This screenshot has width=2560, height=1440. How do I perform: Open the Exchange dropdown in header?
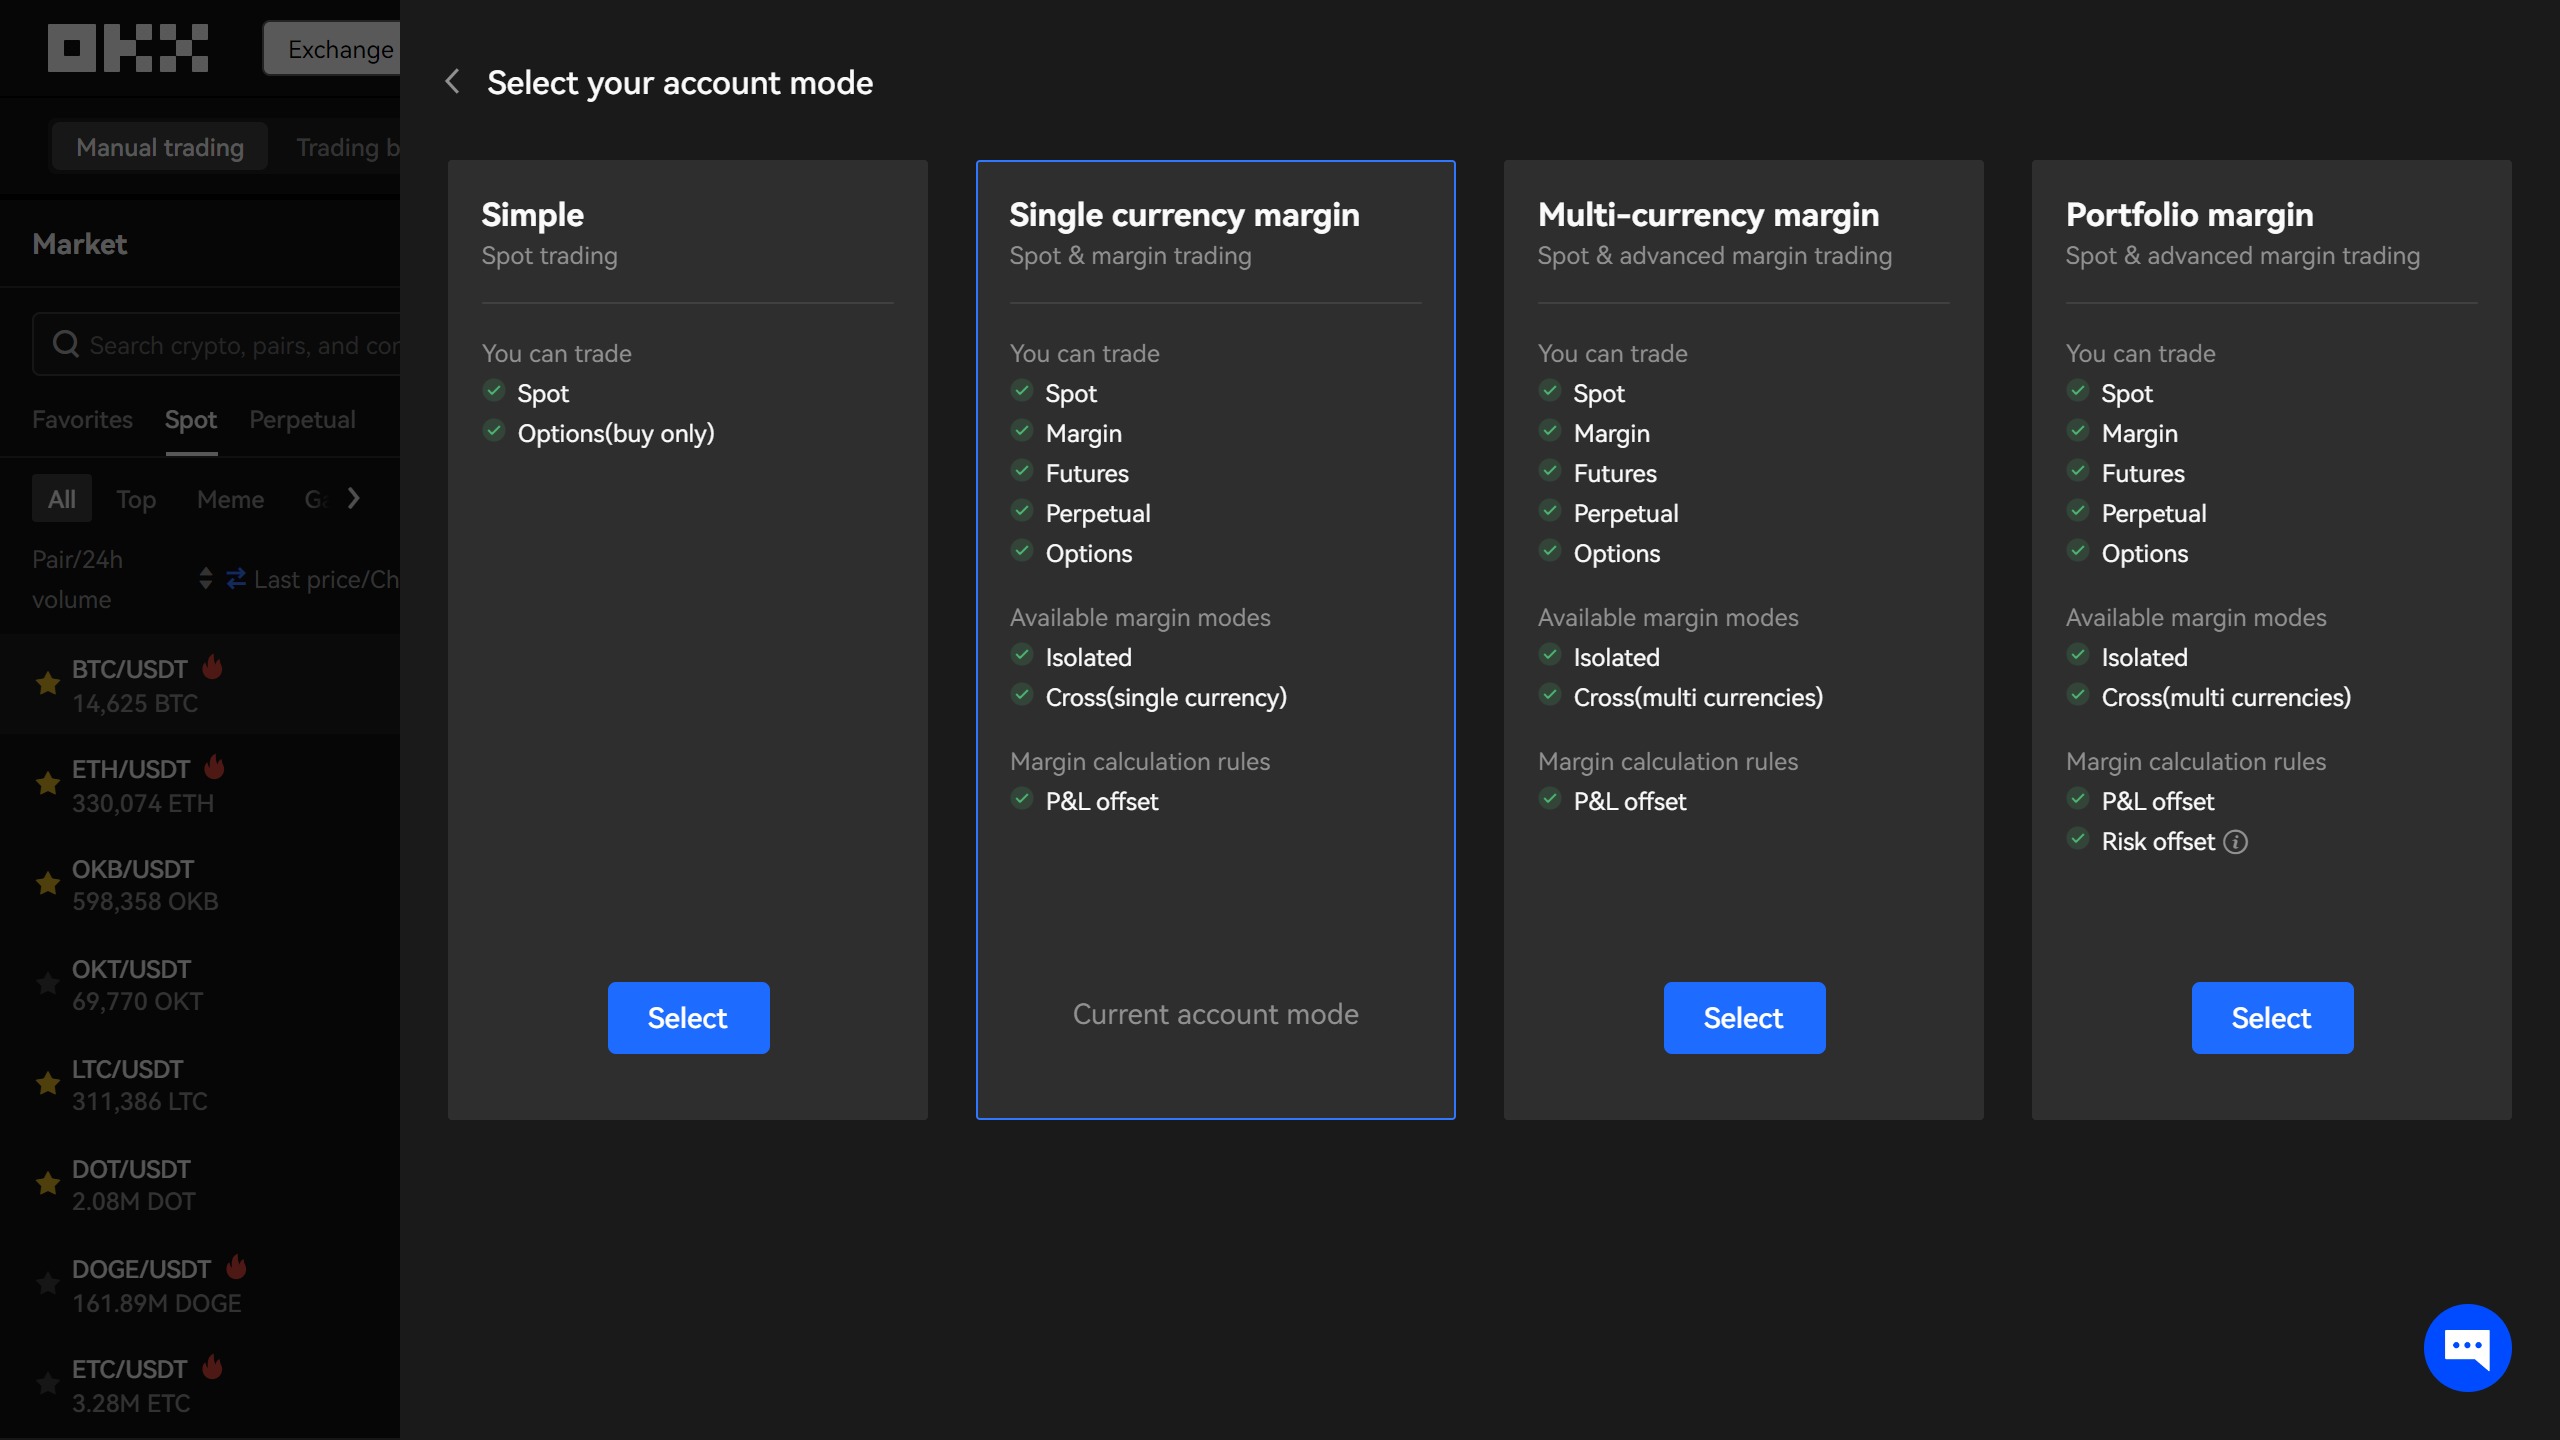coord(334,49)
